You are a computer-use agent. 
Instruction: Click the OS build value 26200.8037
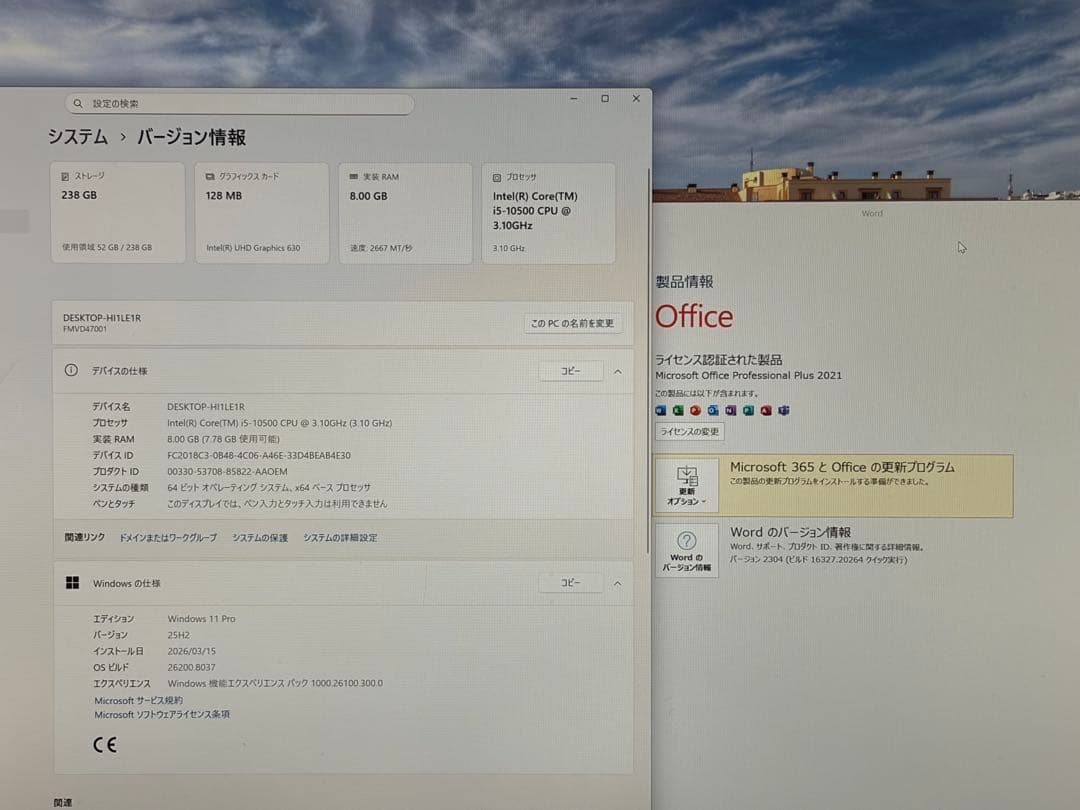[191, 667]
